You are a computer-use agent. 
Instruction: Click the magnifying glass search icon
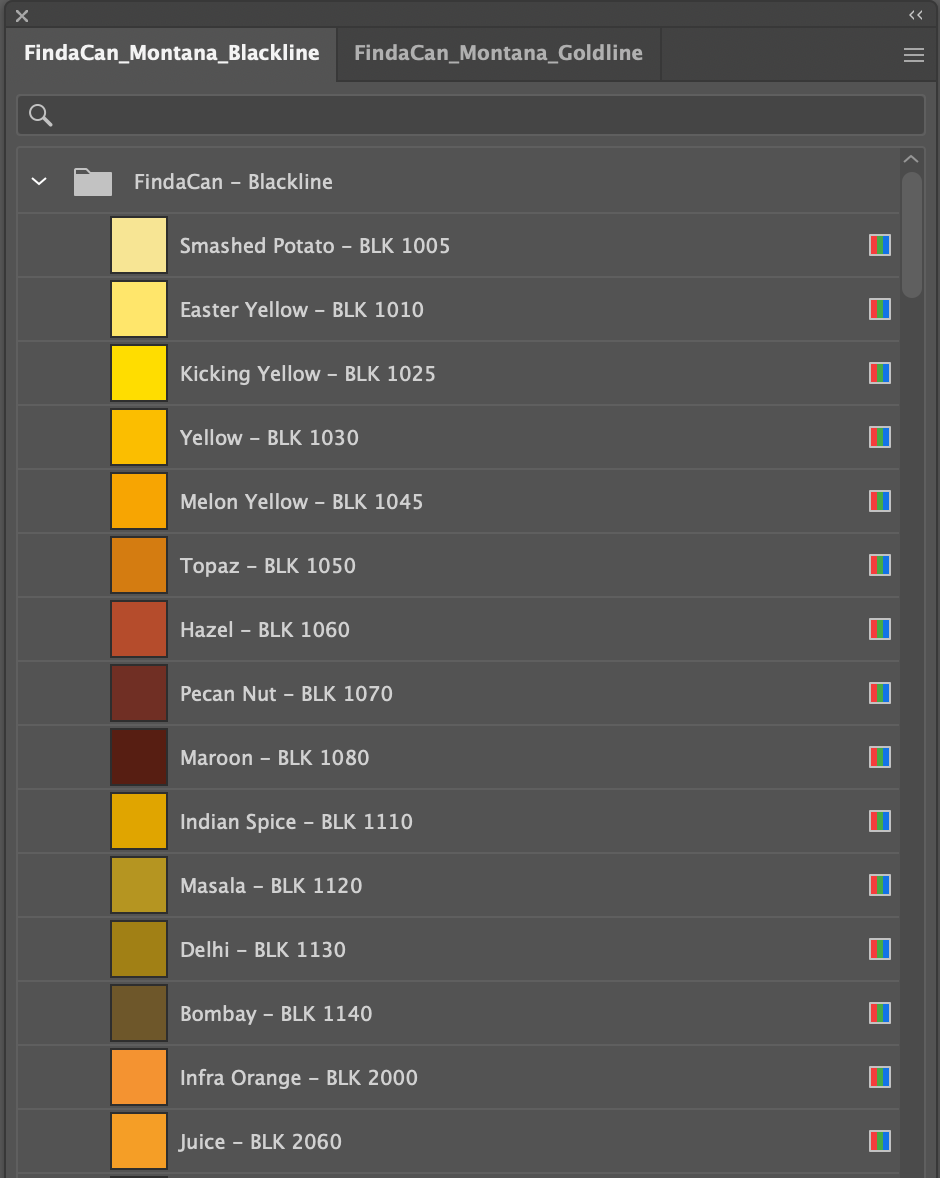click(x=41, y=115)
